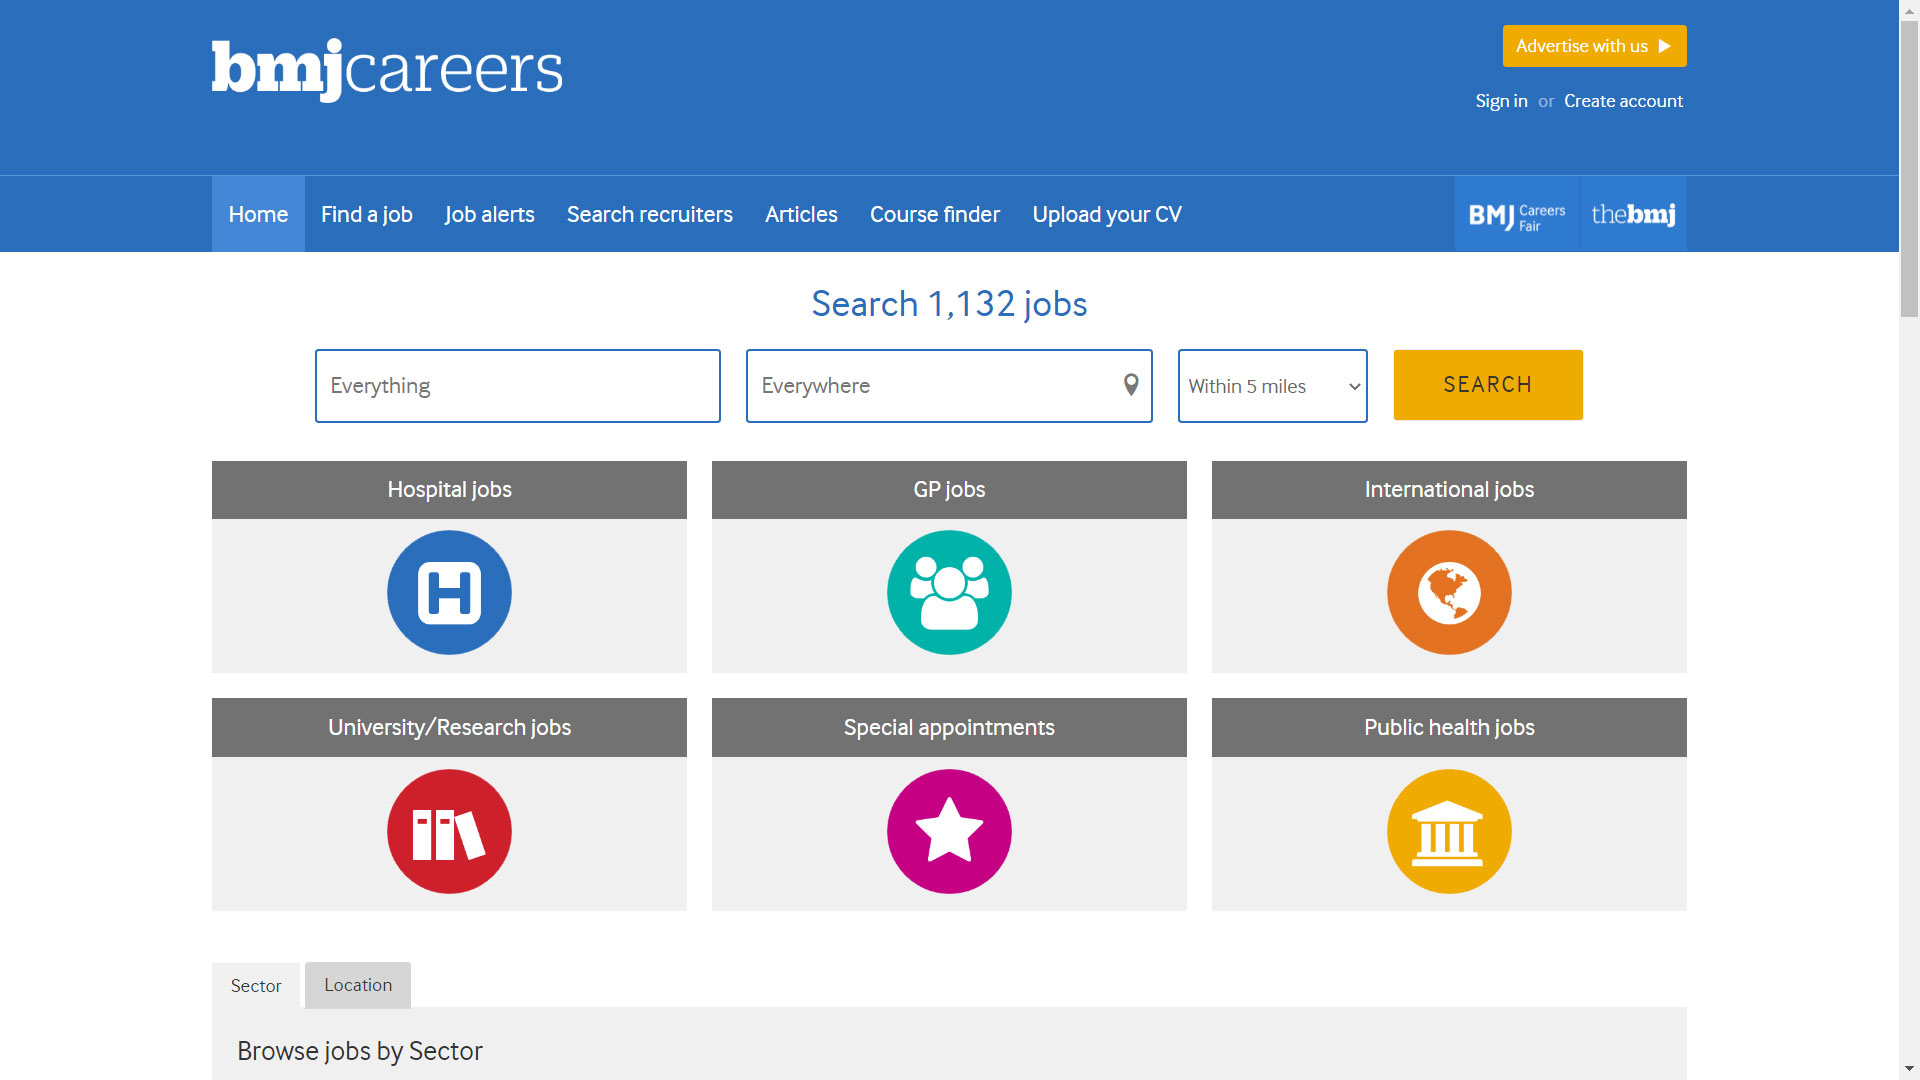The width and height of the screenshot is (1920, 1080).
Task: Focus the Everywhere location field
Action: (949, 386)
